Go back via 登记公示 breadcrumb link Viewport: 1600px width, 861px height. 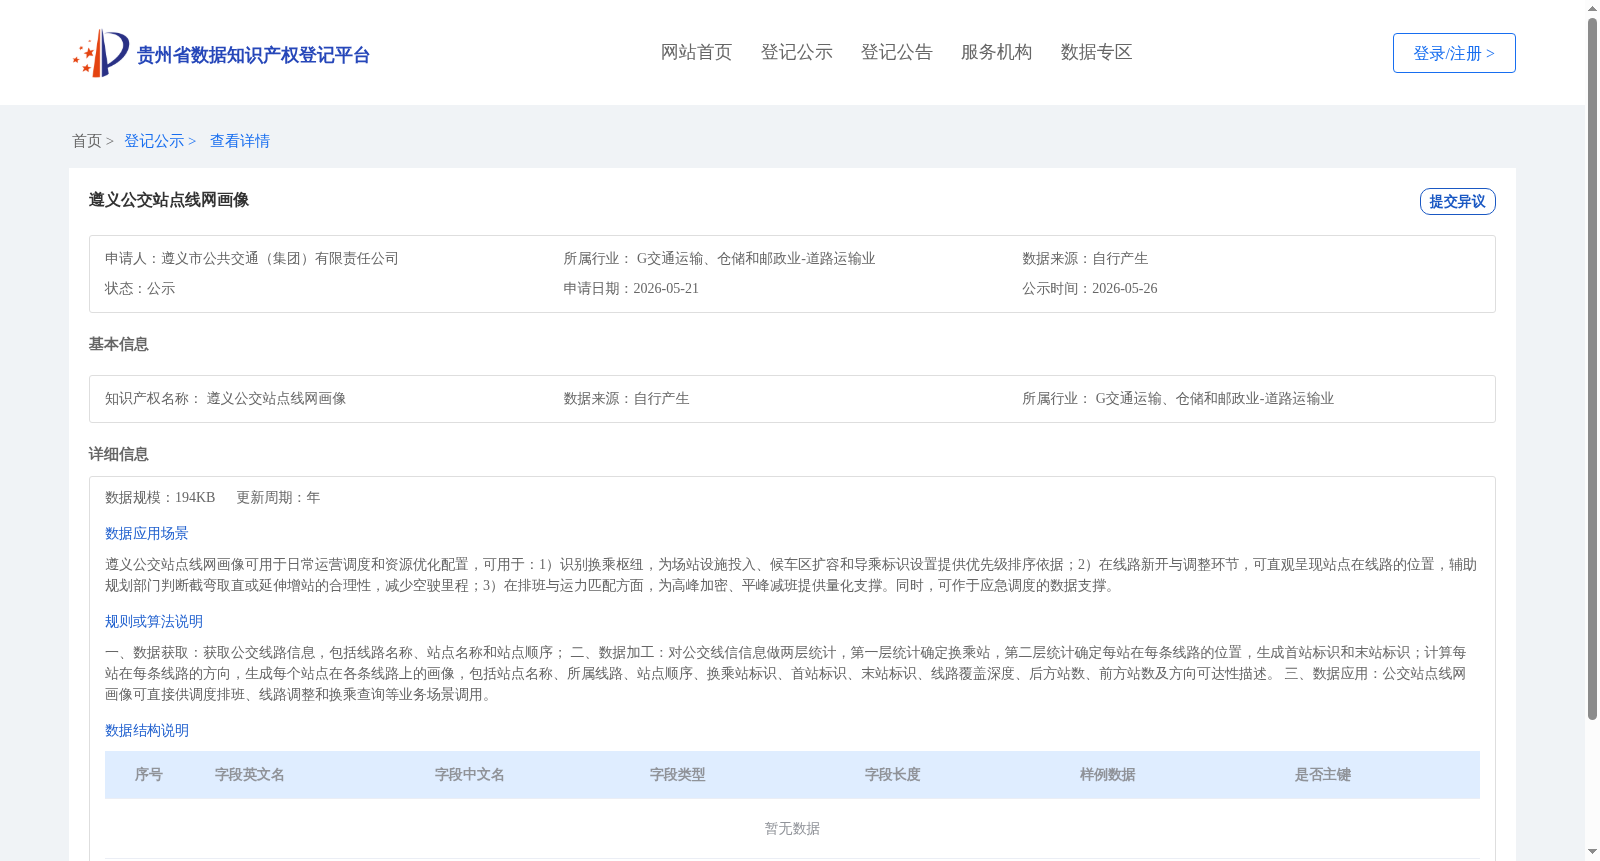(160, 141)
